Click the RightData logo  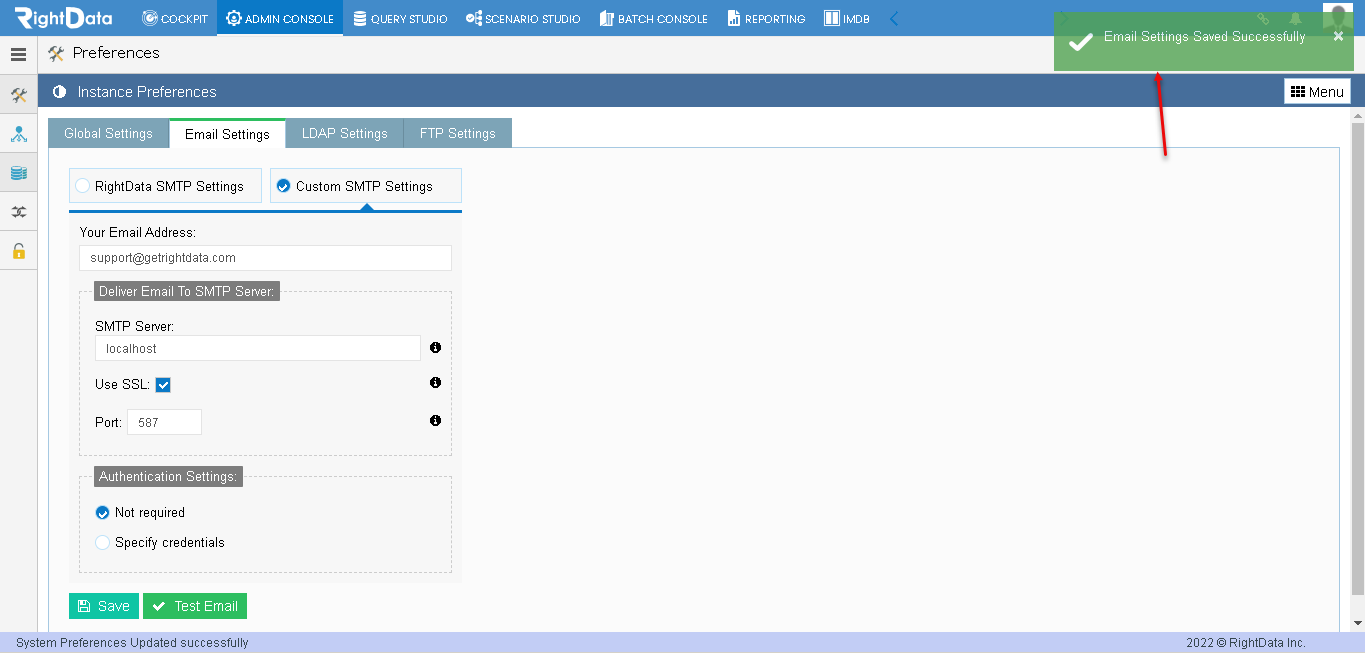(x=63, y=18)
